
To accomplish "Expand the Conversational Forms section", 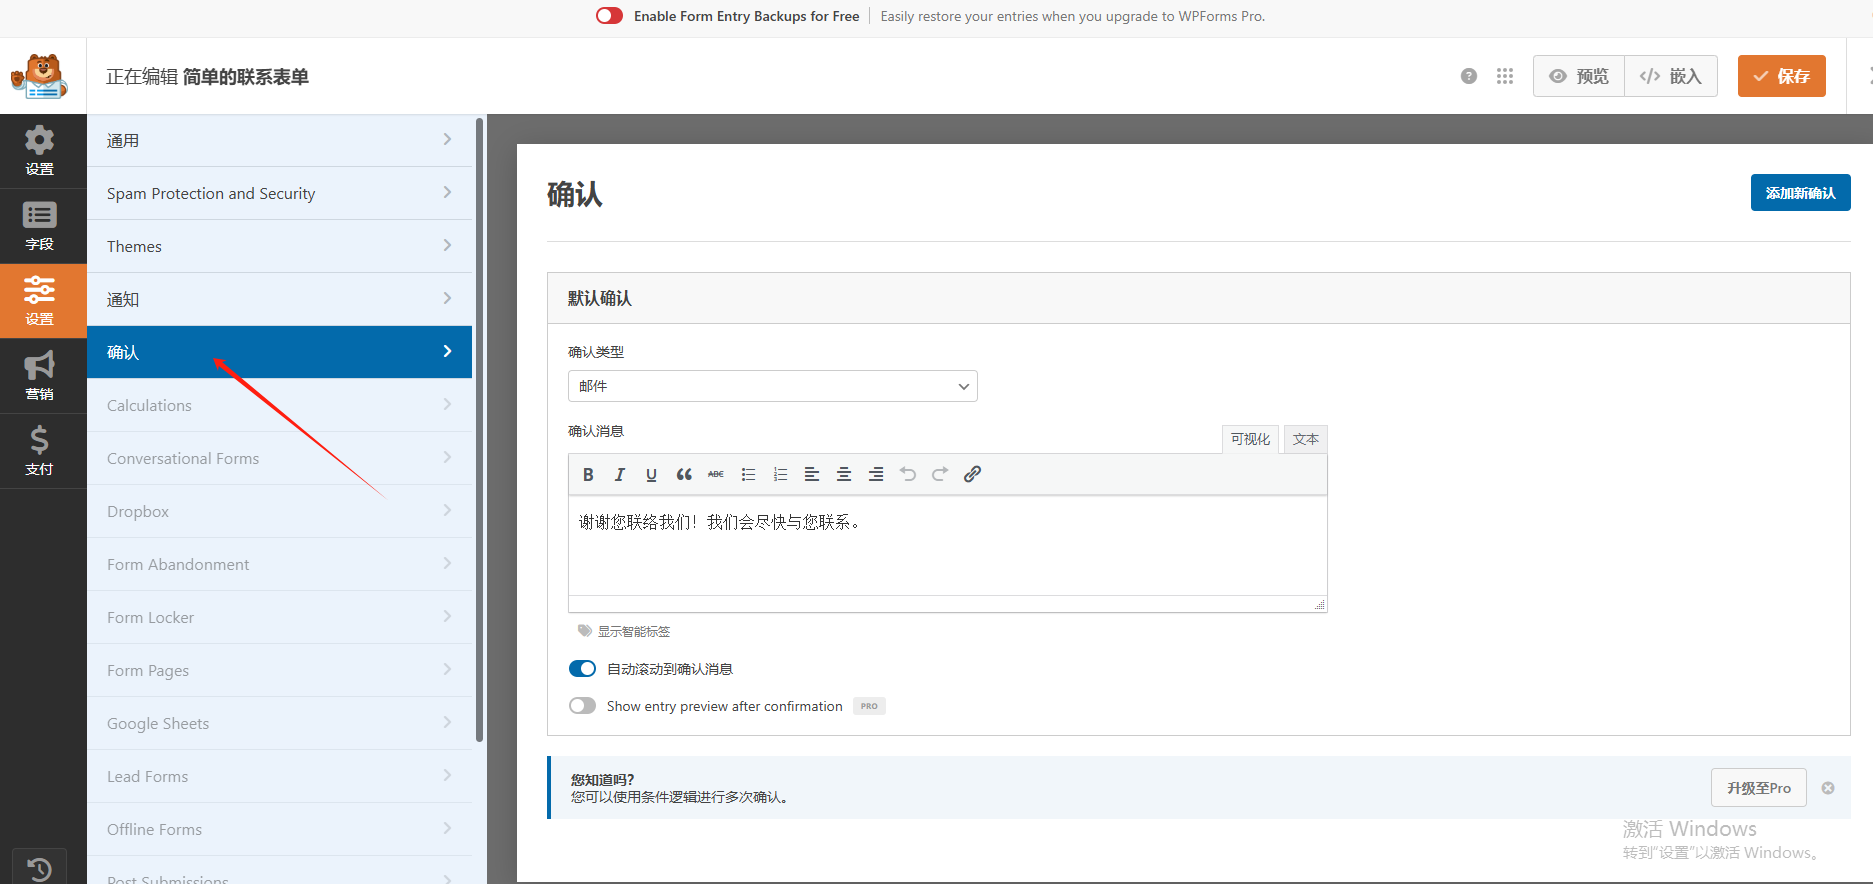I will coord(279,459).
